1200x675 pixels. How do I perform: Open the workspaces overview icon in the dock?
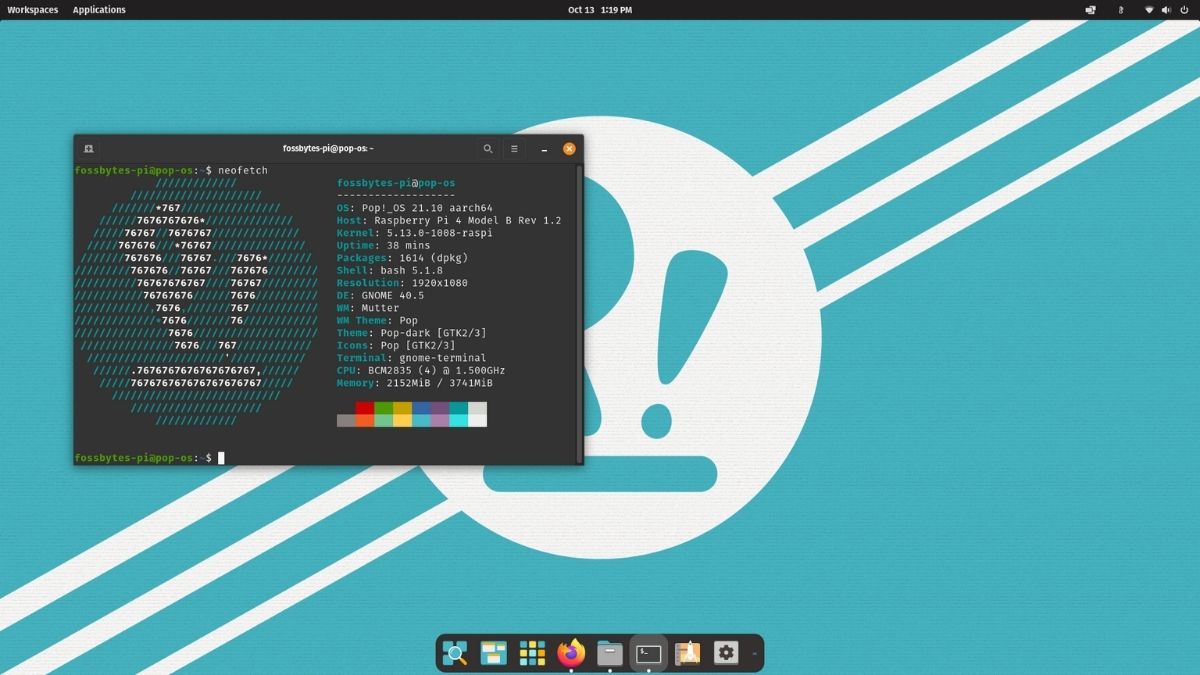[x=493, y=653]
